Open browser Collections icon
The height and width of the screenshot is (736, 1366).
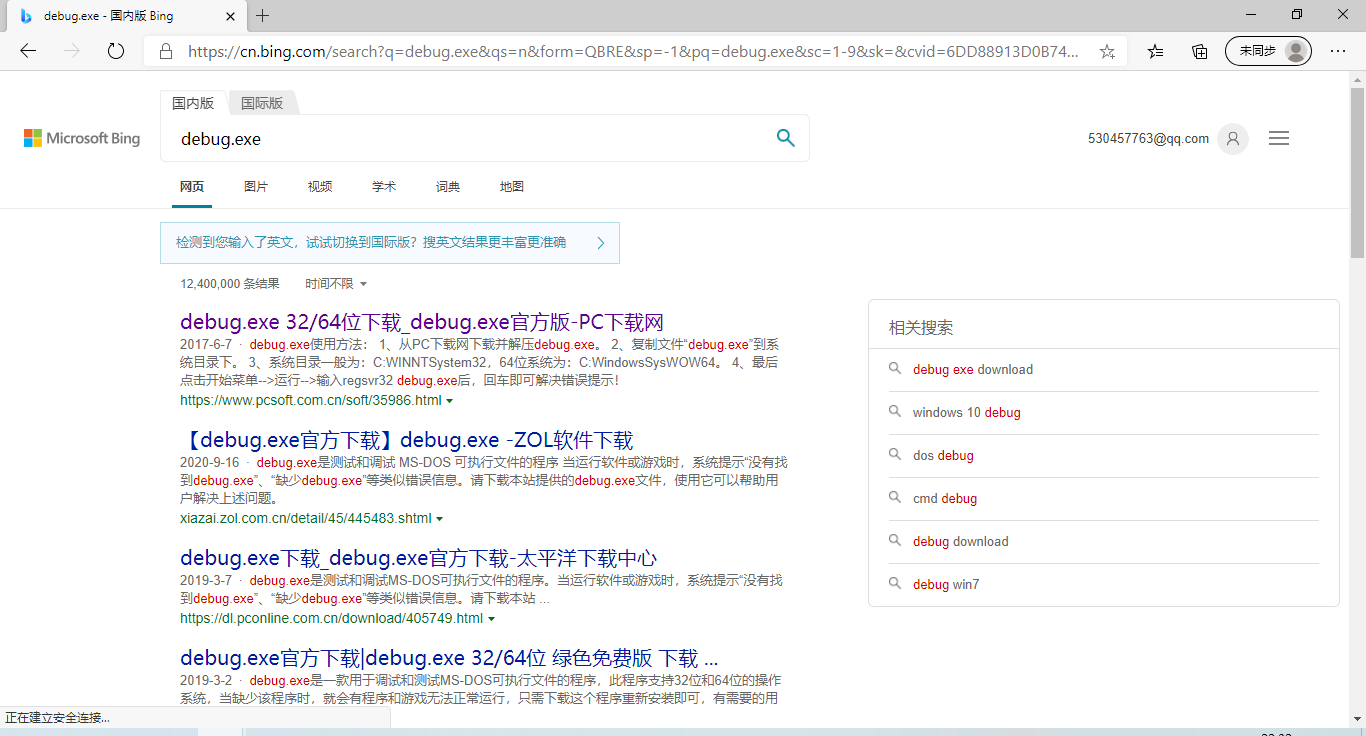[1199, 50]
